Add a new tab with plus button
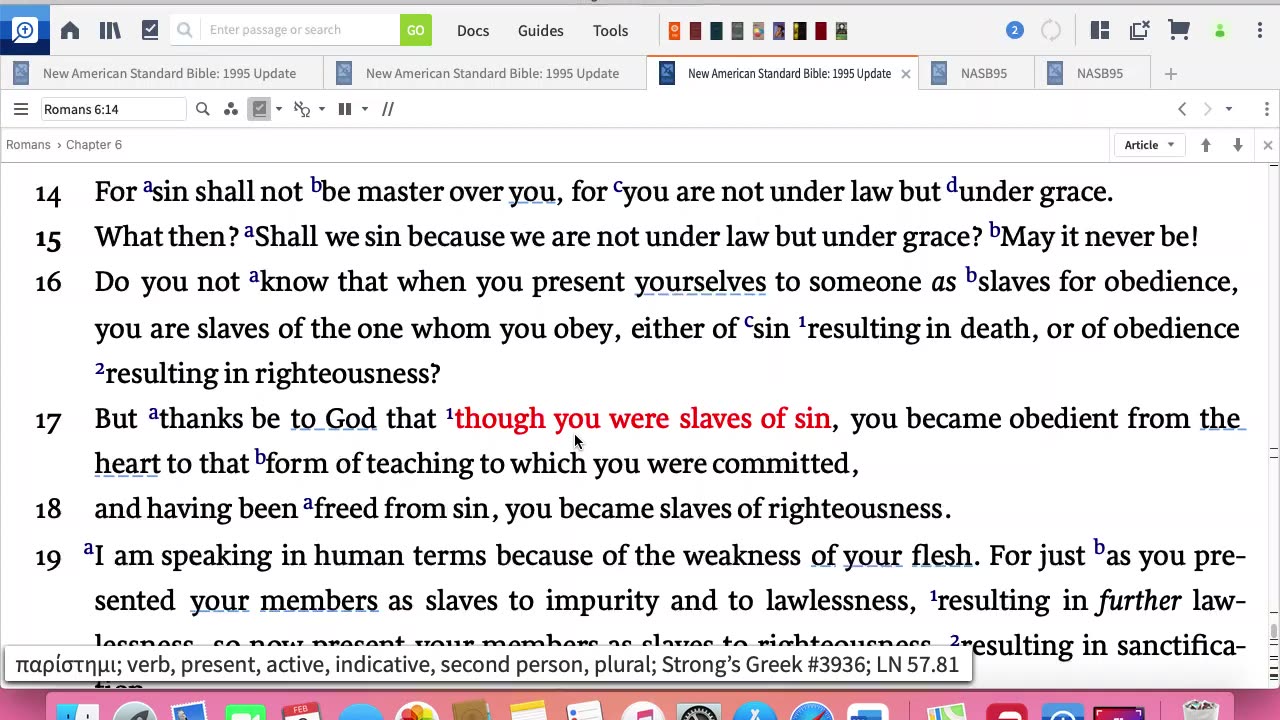 [1171, 73]
